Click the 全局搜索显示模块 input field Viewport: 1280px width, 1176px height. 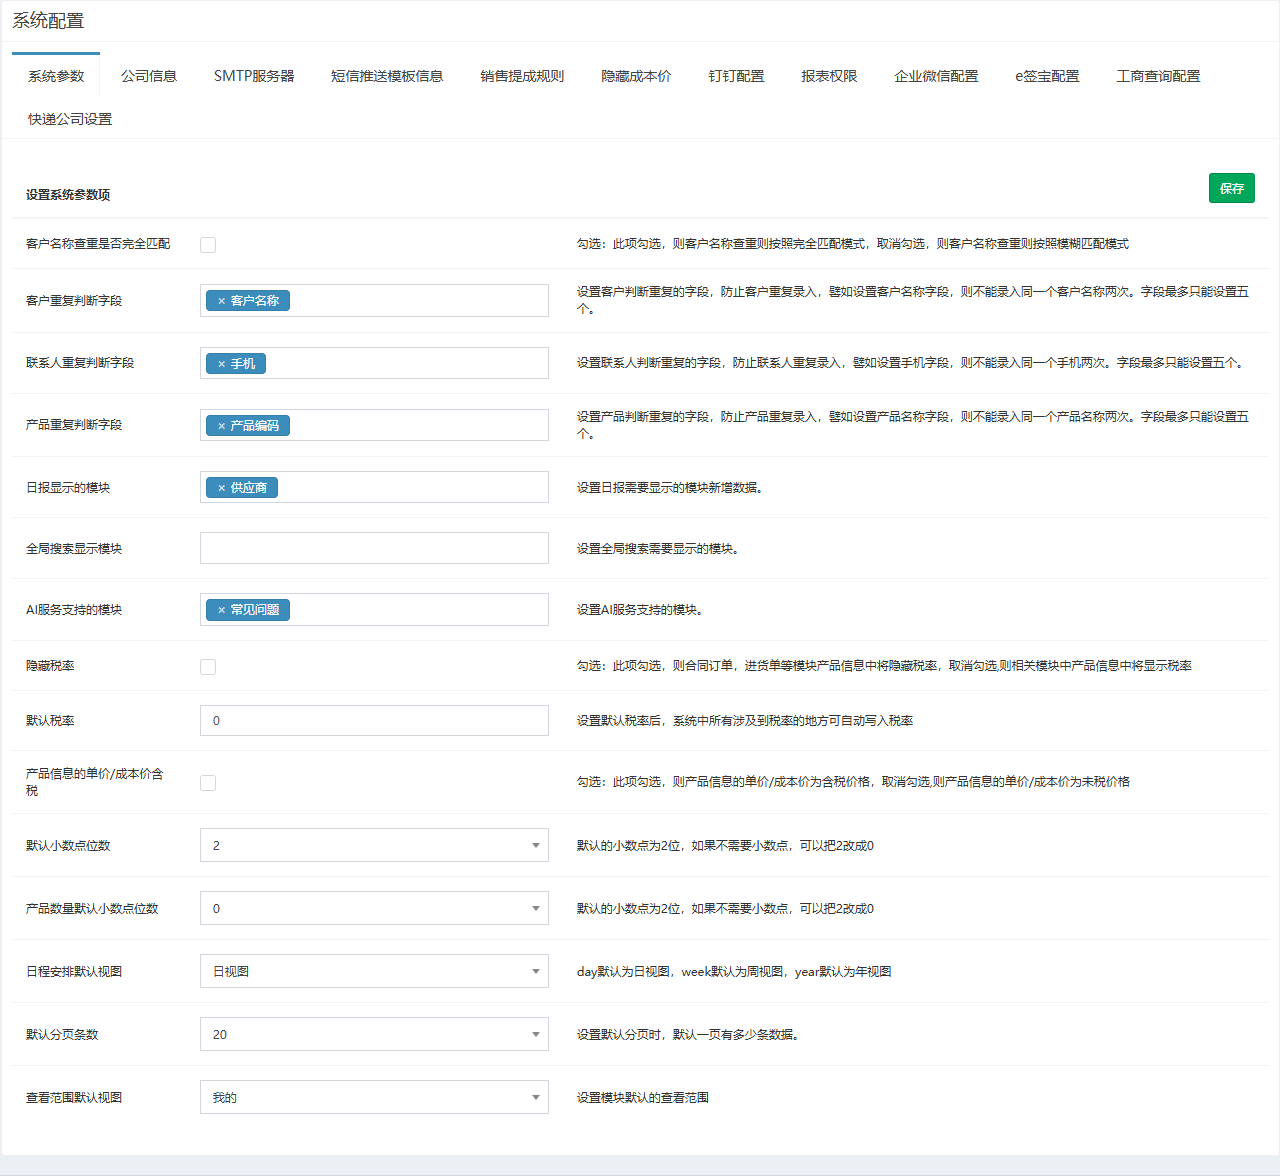[x=374, y=548]
